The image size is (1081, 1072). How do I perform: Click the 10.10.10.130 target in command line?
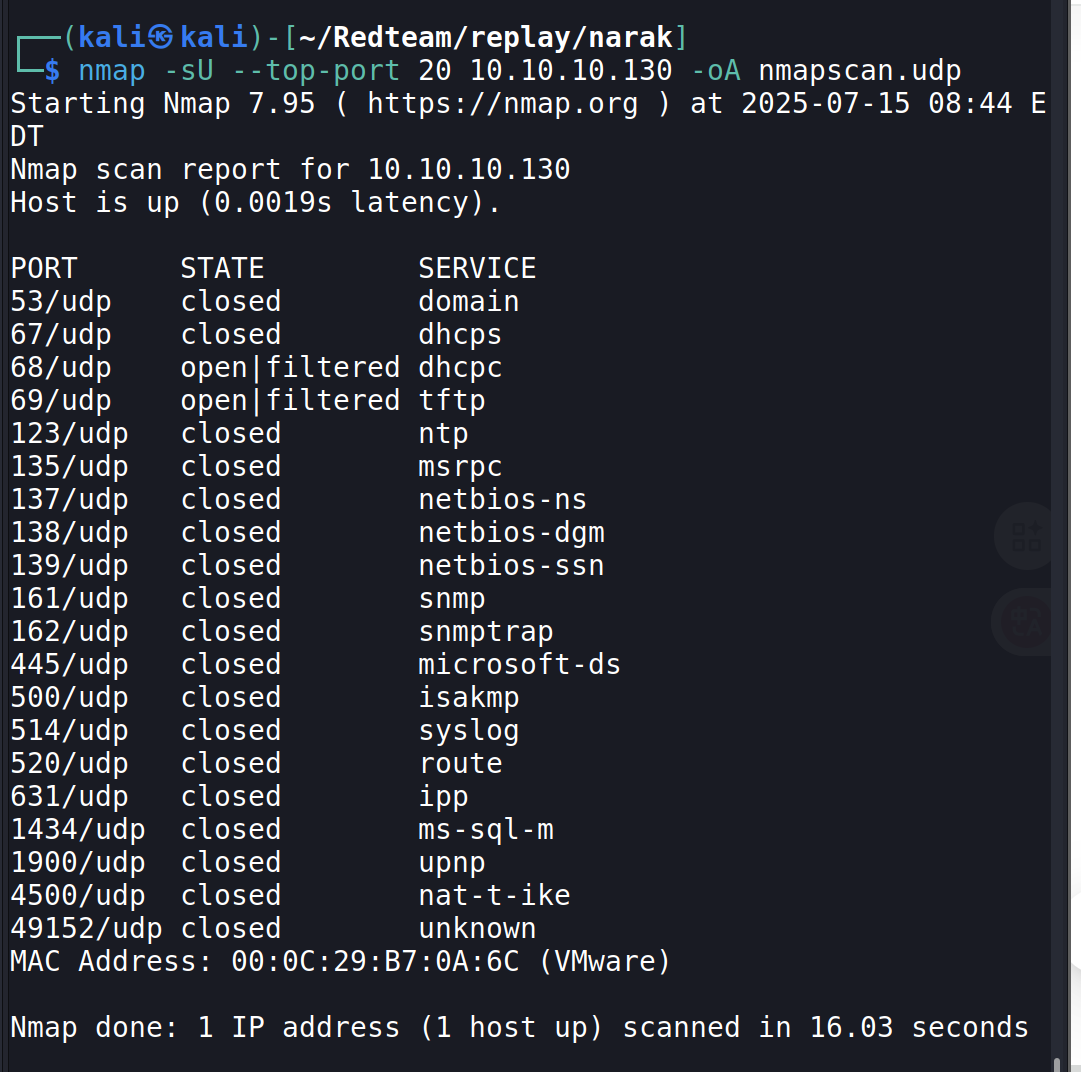tap(571, 70)
